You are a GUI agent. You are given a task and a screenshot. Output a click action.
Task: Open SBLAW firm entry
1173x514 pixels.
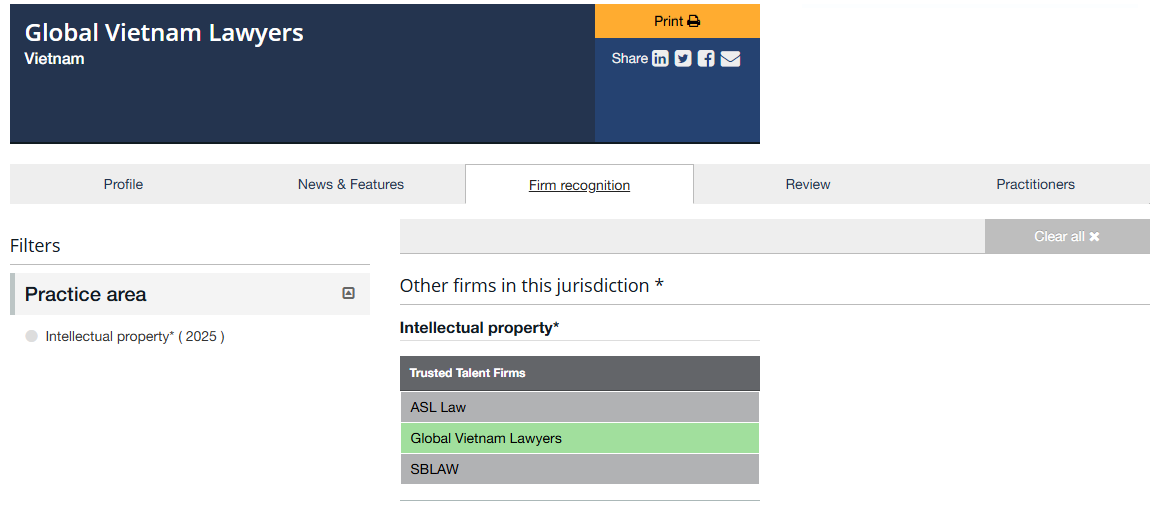(434, 469)
